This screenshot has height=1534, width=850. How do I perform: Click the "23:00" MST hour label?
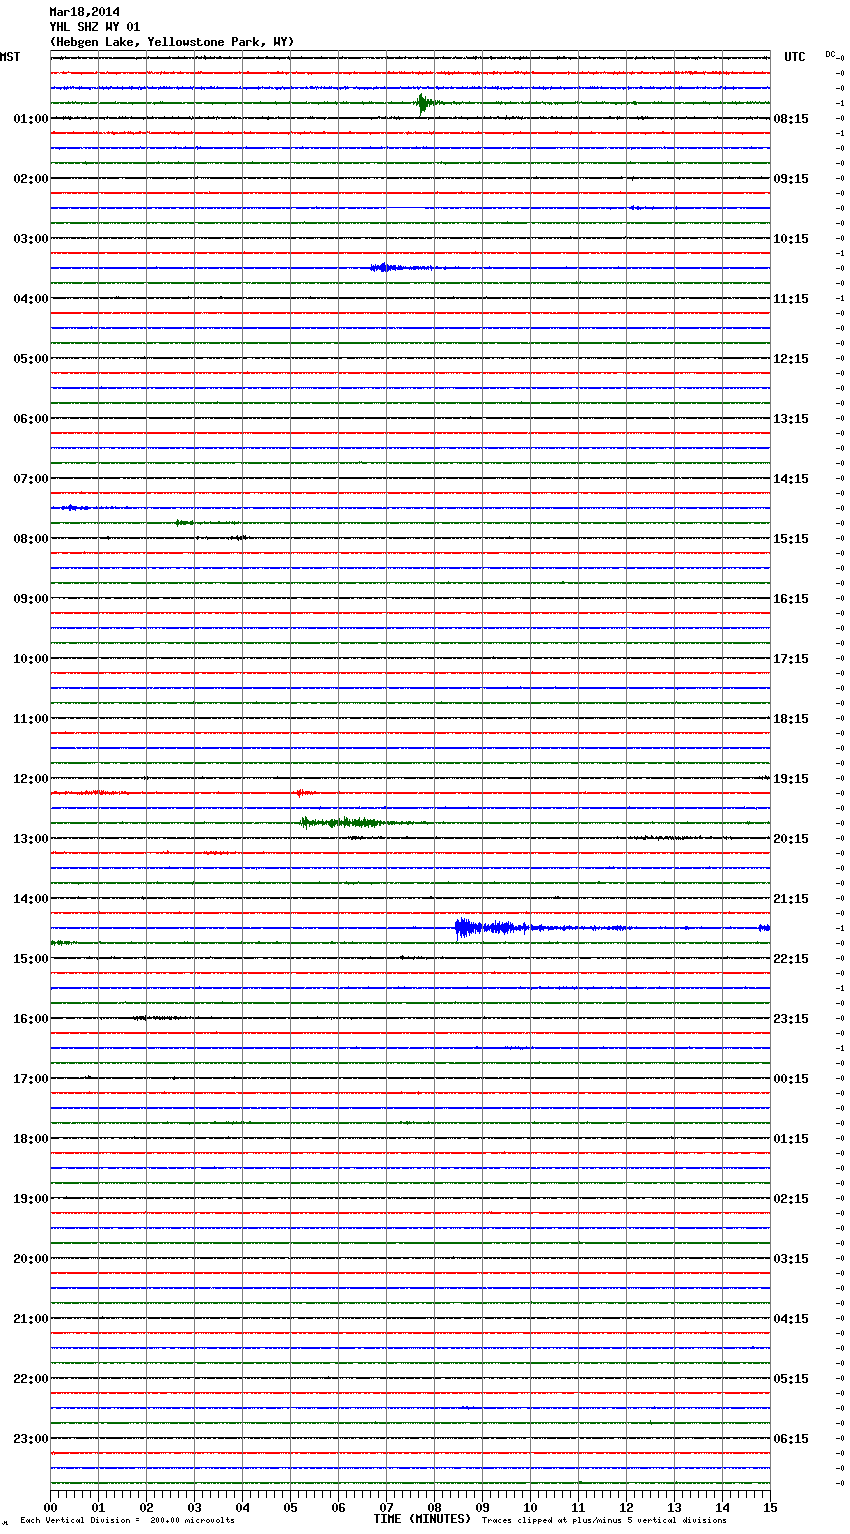[31, 1439]
